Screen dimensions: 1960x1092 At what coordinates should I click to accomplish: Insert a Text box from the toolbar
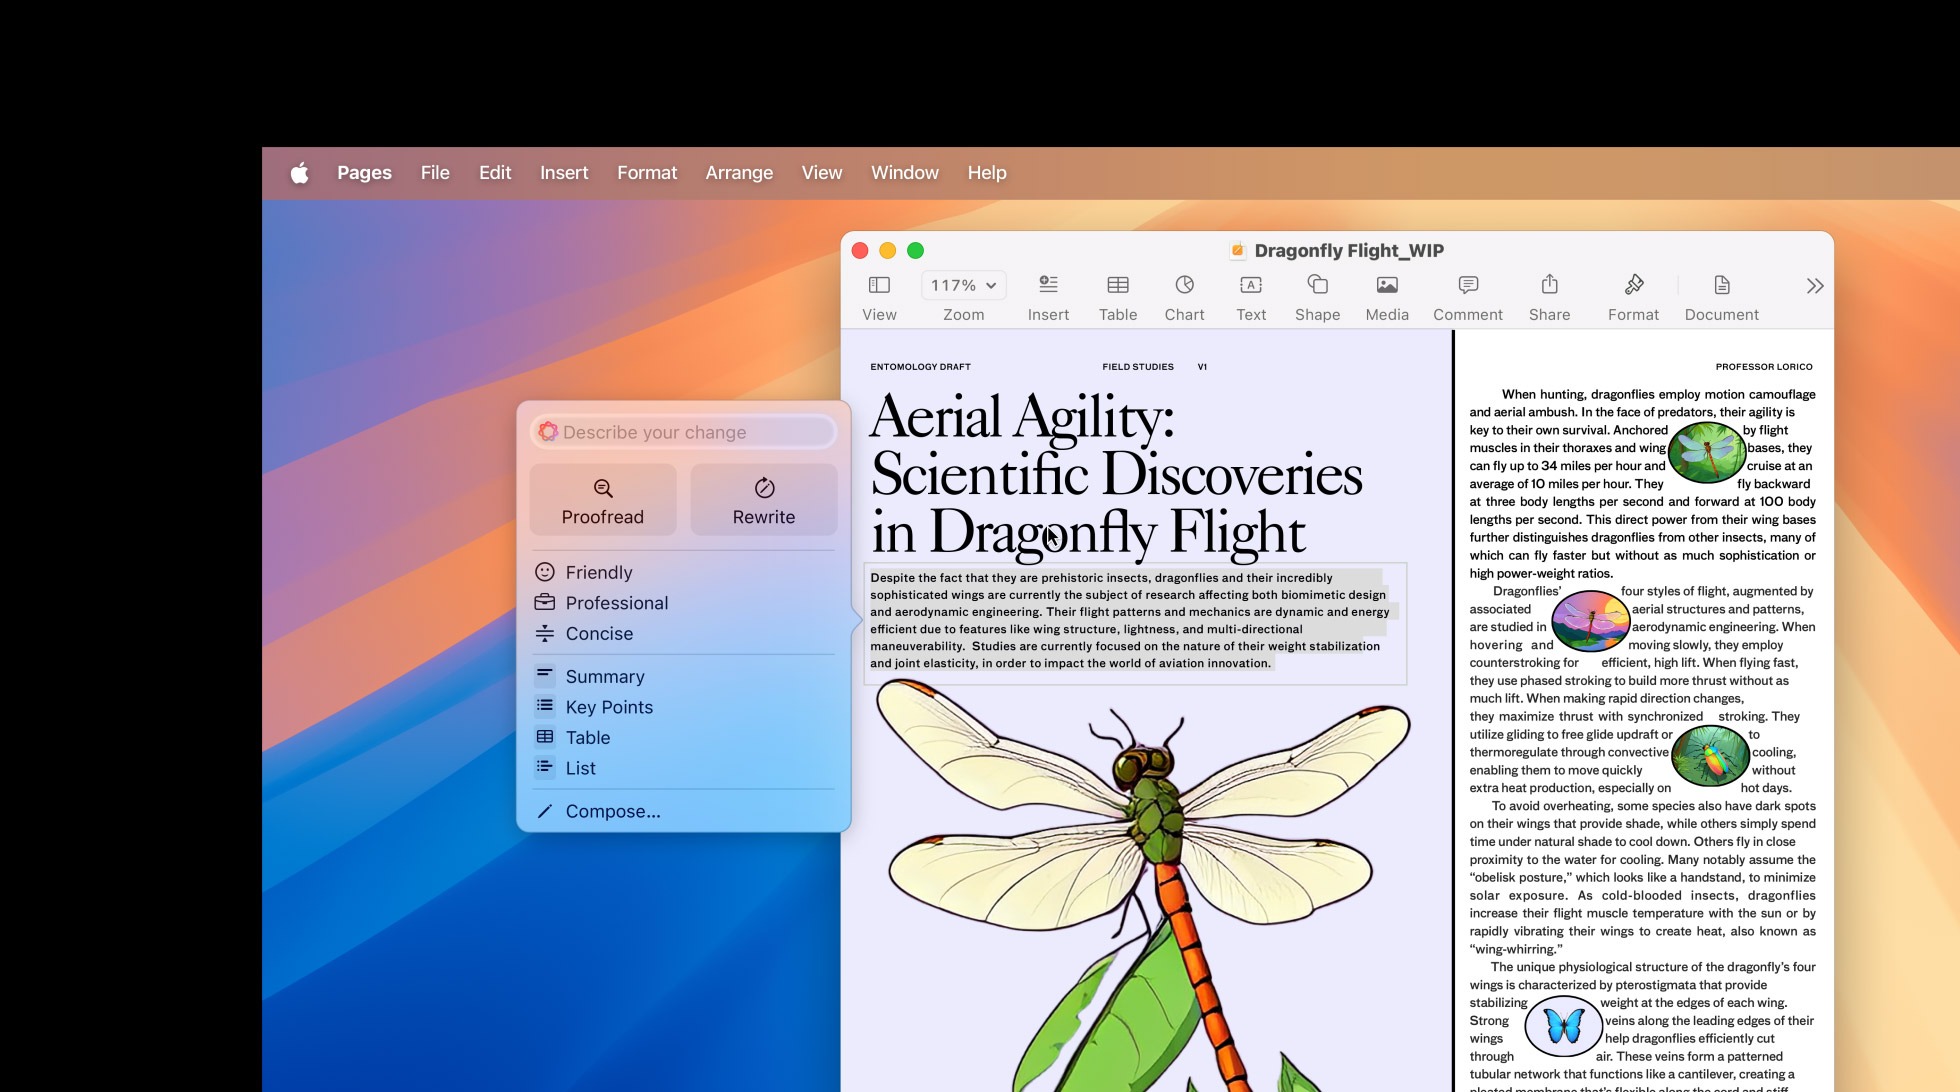point(1250,286)
